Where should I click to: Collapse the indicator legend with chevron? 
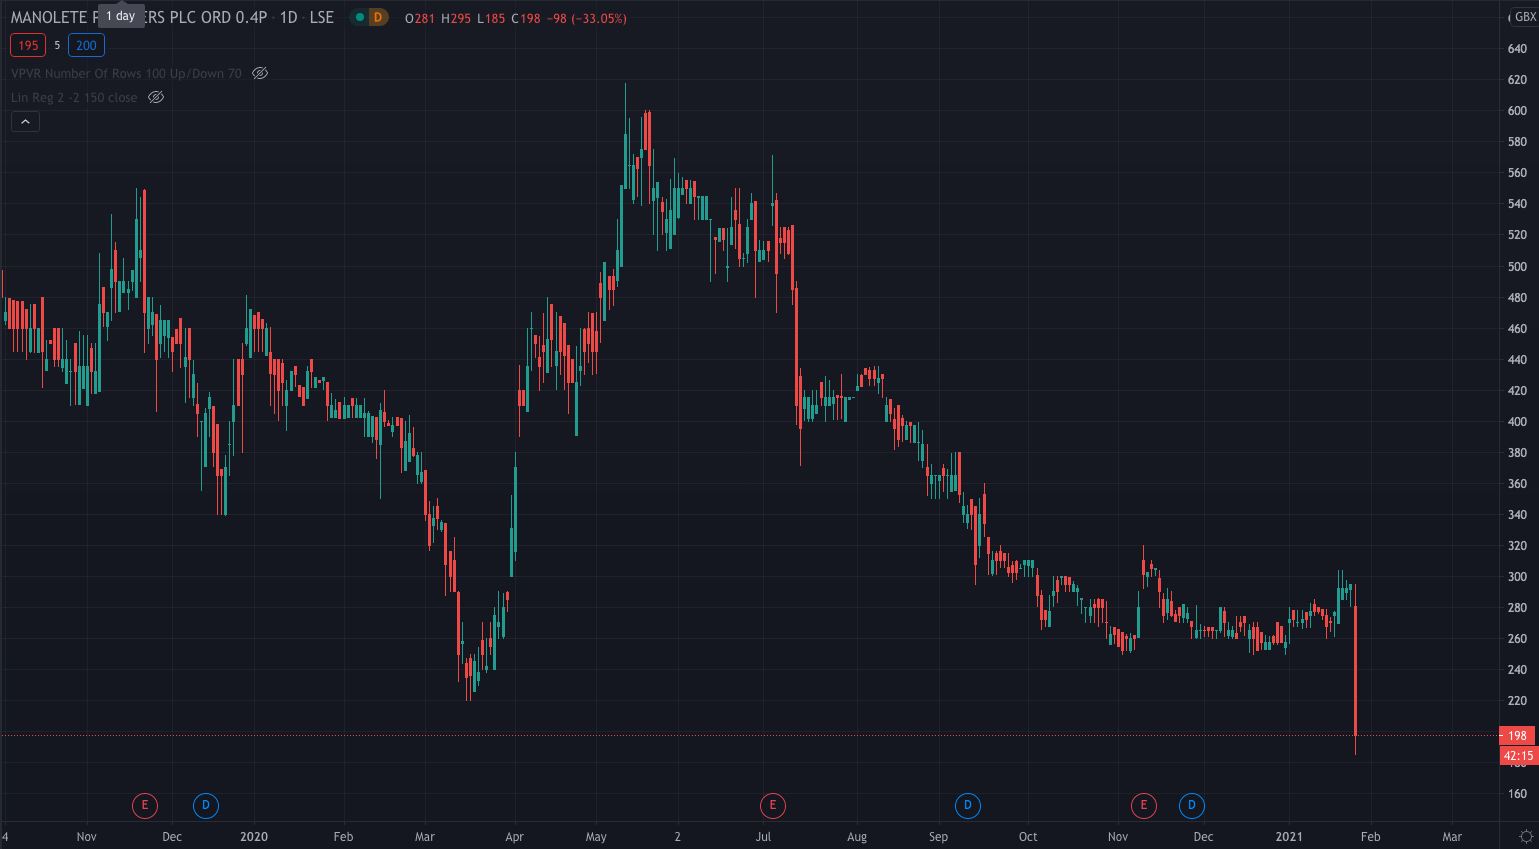pyautogui.click(x=25, y=122)
